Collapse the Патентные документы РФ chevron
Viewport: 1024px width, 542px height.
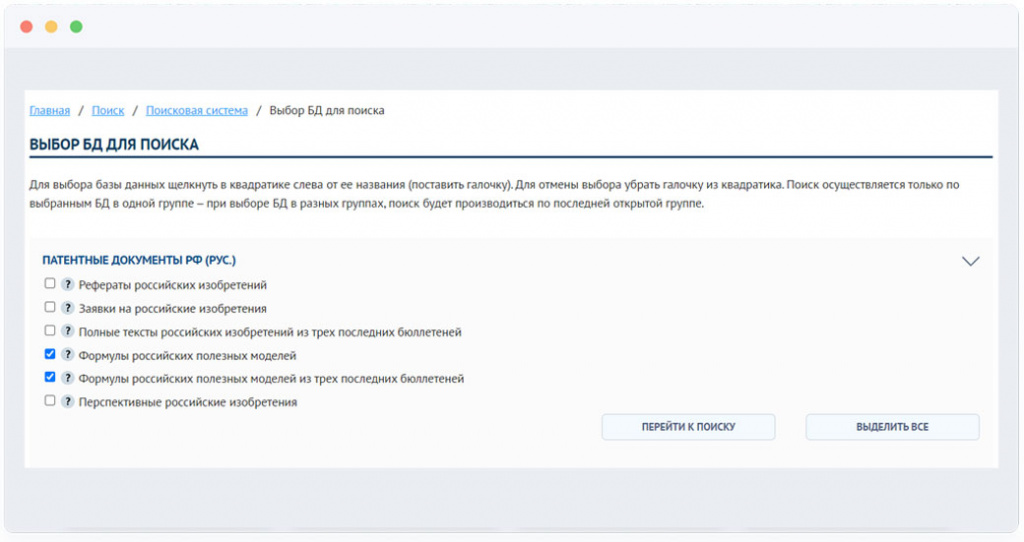(x=969, y=261)
